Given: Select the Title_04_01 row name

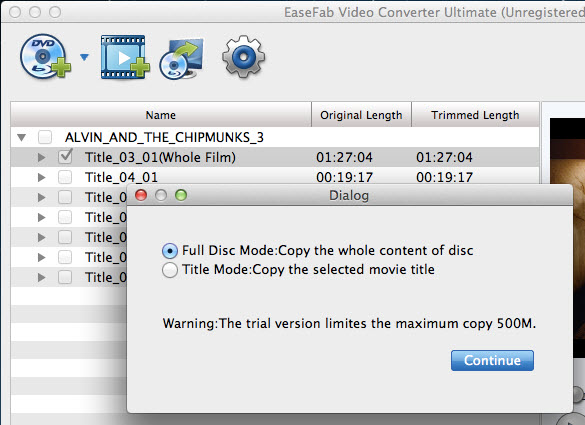Looking at the screenshot, I should pyautogui.click(x=121, y=177).
